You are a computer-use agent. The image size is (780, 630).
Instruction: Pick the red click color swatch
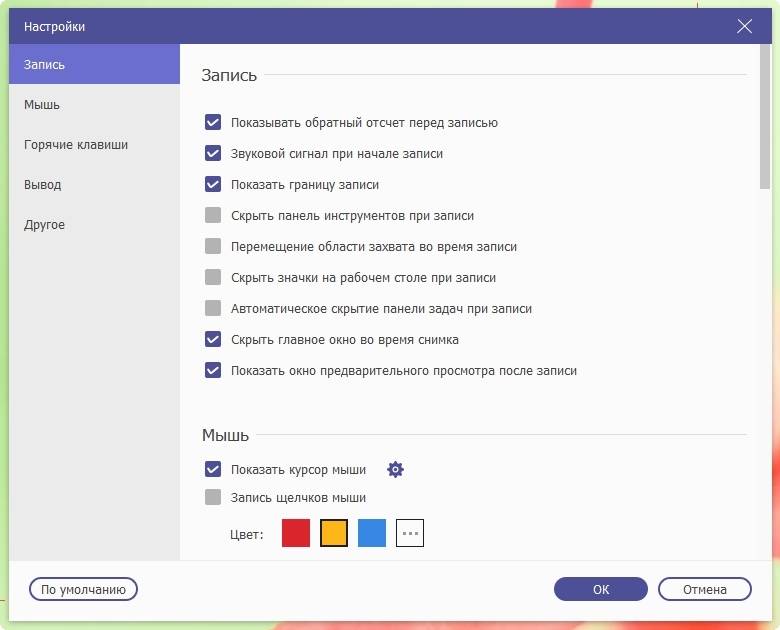coord(296,533)
